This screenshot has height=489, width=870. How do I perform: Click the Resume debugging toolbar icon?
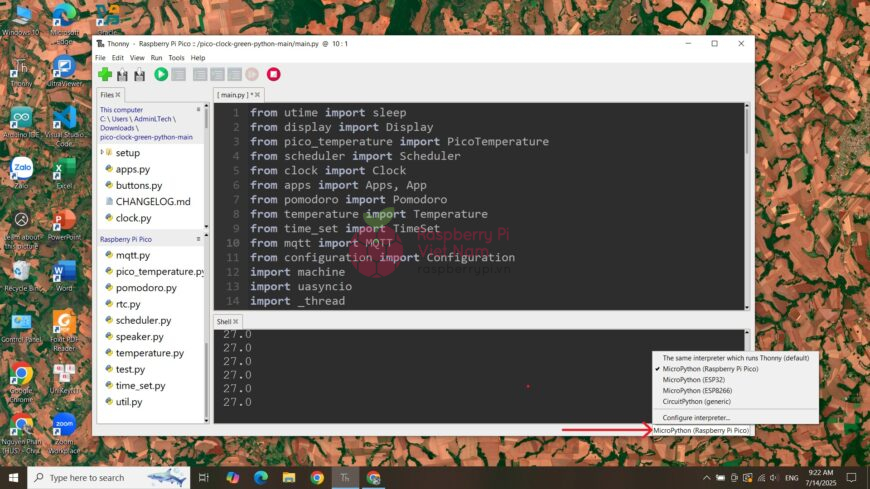tap(252, 75)
